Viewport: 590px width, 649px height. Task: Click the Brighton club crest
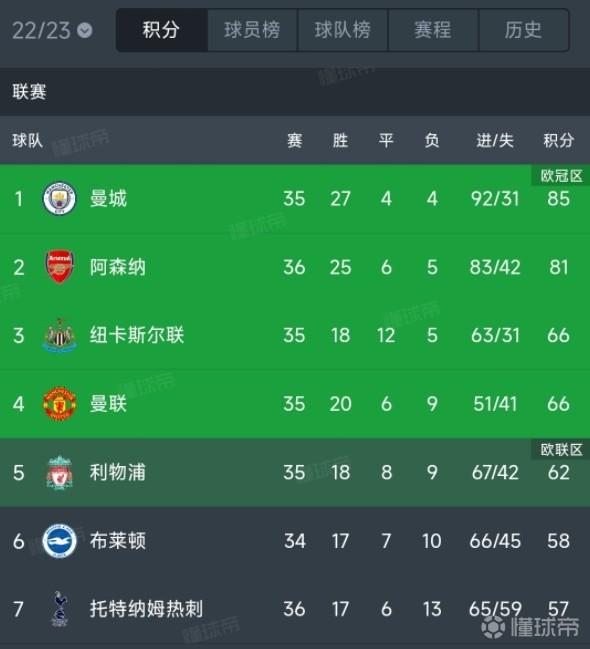pyautogui.click(x=60, y=541)
